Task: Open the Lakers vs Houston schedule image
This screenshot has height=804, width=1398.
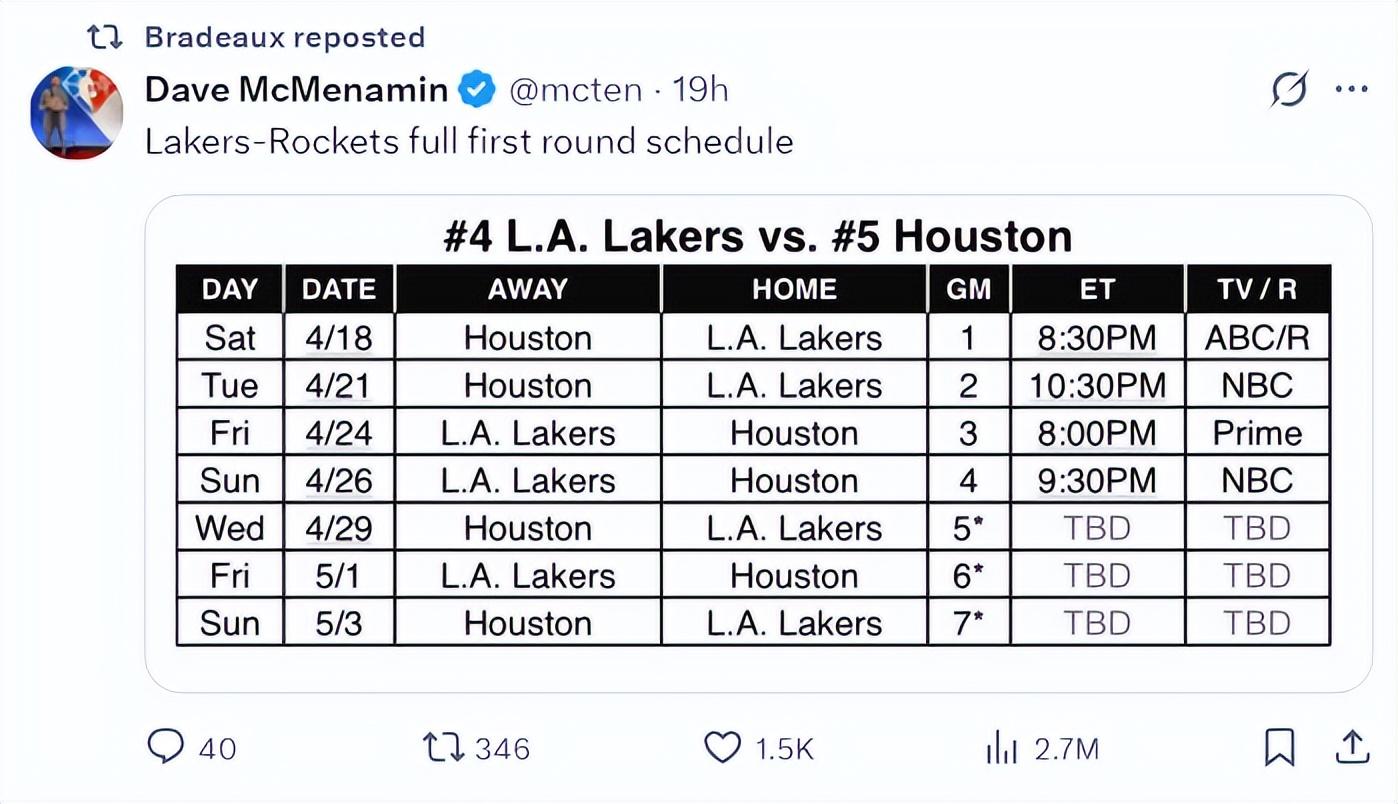Action: pos(757,443)
